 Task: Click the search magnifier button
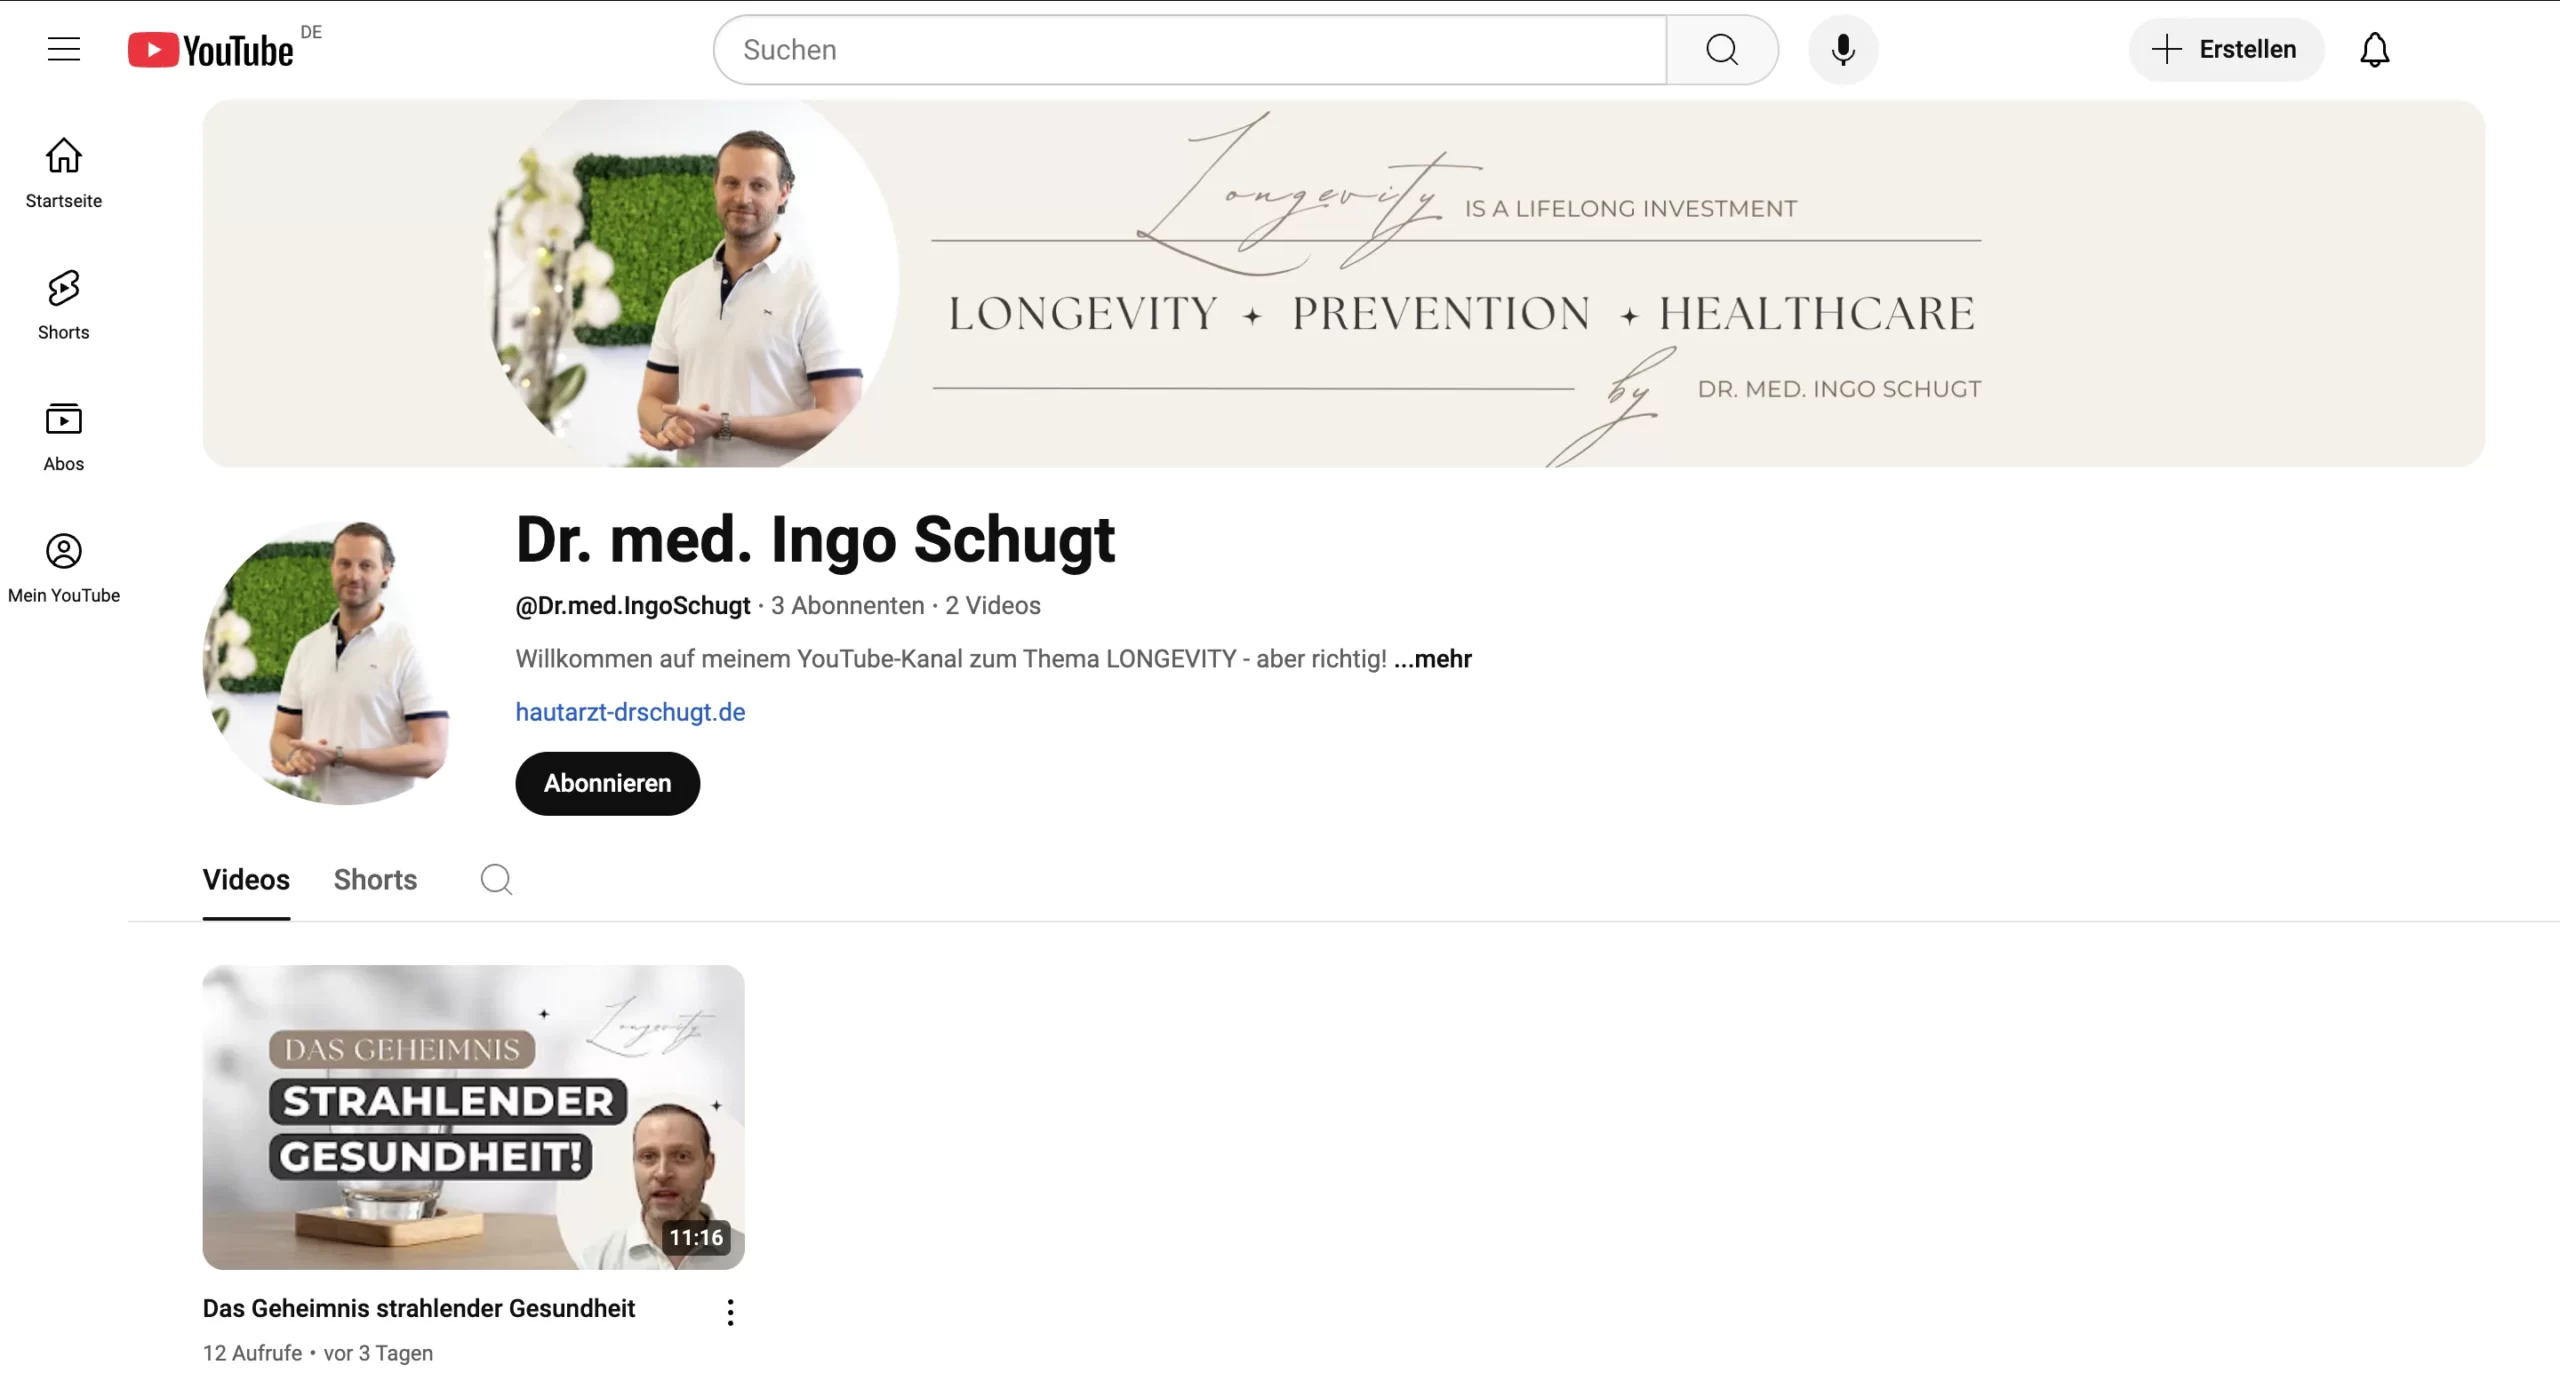click(x=1722, y=50)
